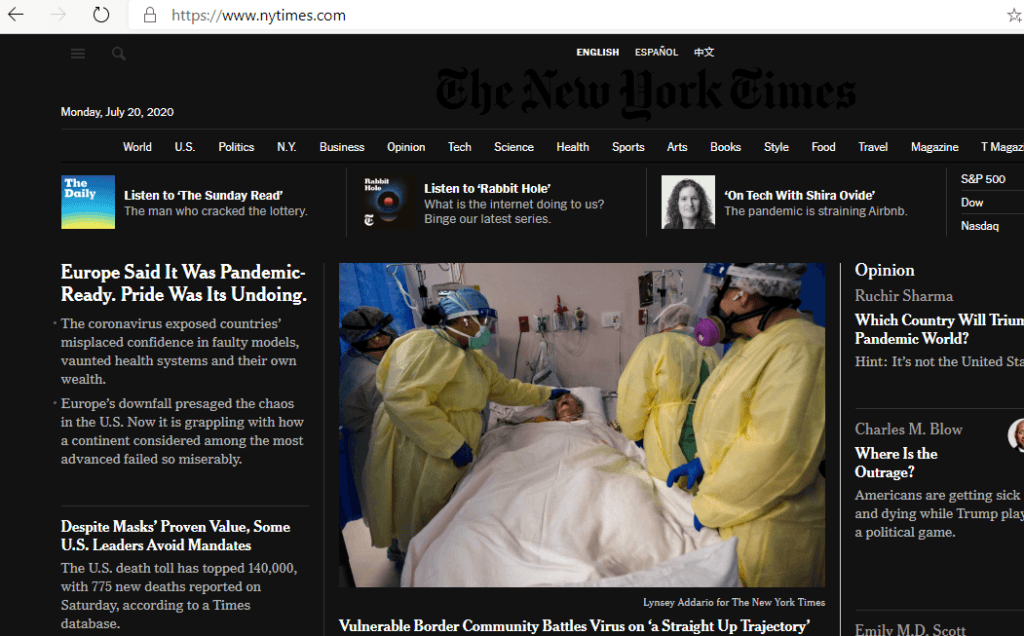The width and height of the screenshot is (1024, 636).
Task: Switch edition to English
Action: (598, 52)
